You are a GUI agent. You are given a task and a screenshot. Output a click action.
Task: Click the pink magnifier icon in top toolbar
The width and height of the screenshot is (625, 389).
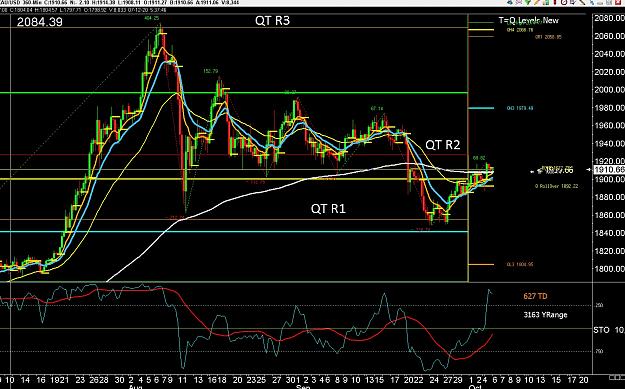519,2
